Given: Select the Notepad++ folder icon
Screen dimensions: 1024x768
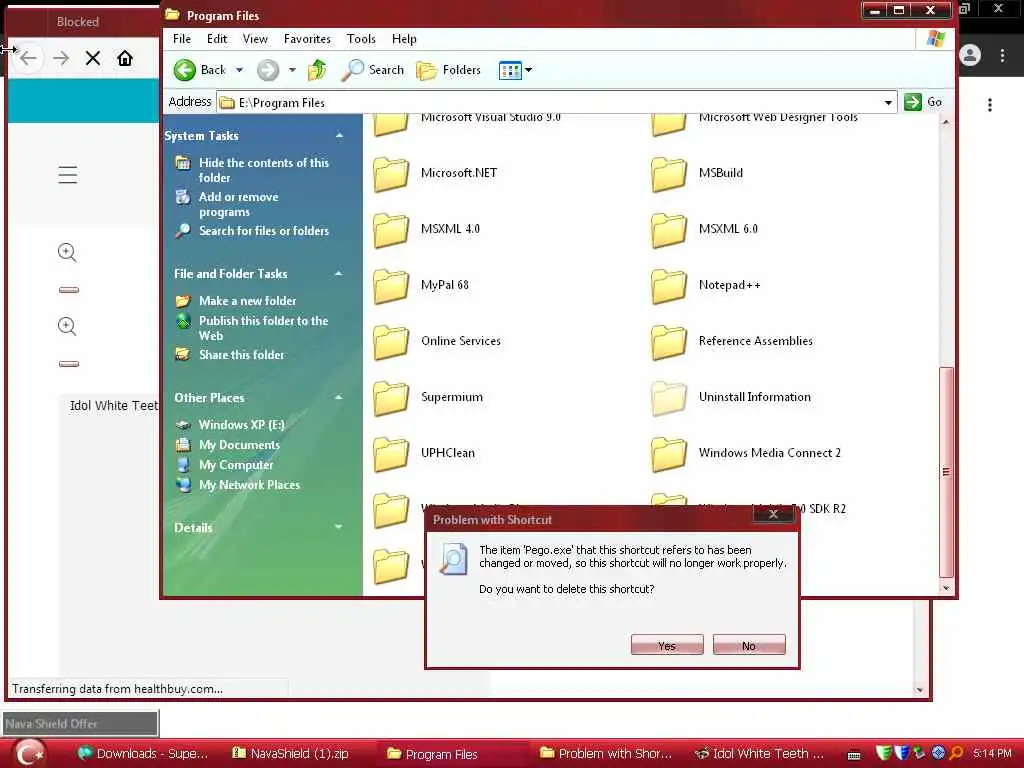Looking at the screenshot, I should coord(669,286).
